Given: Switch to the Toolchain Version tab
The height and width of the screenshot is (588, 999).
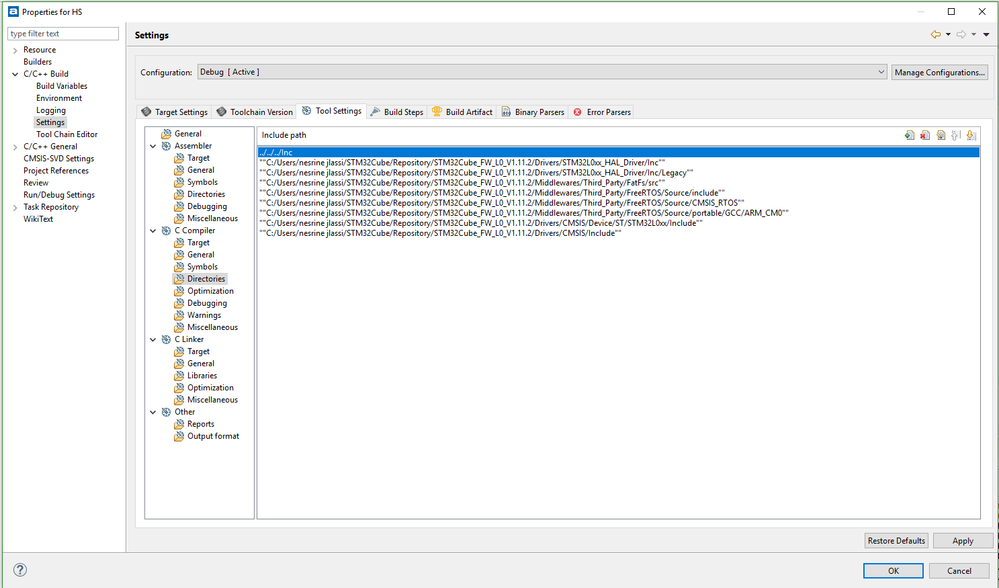Looking at the screenshot, I should coord(254,111).
